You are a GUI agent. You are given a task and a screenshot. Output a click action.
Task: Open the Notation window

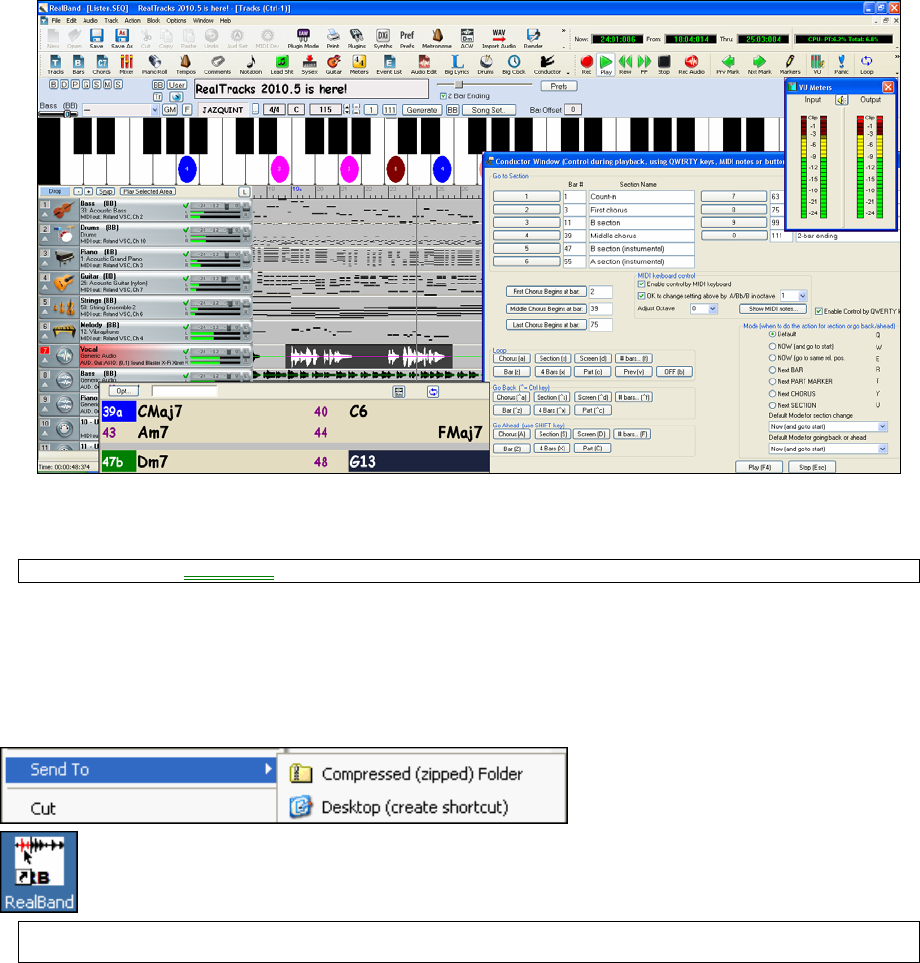click(251, 64)
